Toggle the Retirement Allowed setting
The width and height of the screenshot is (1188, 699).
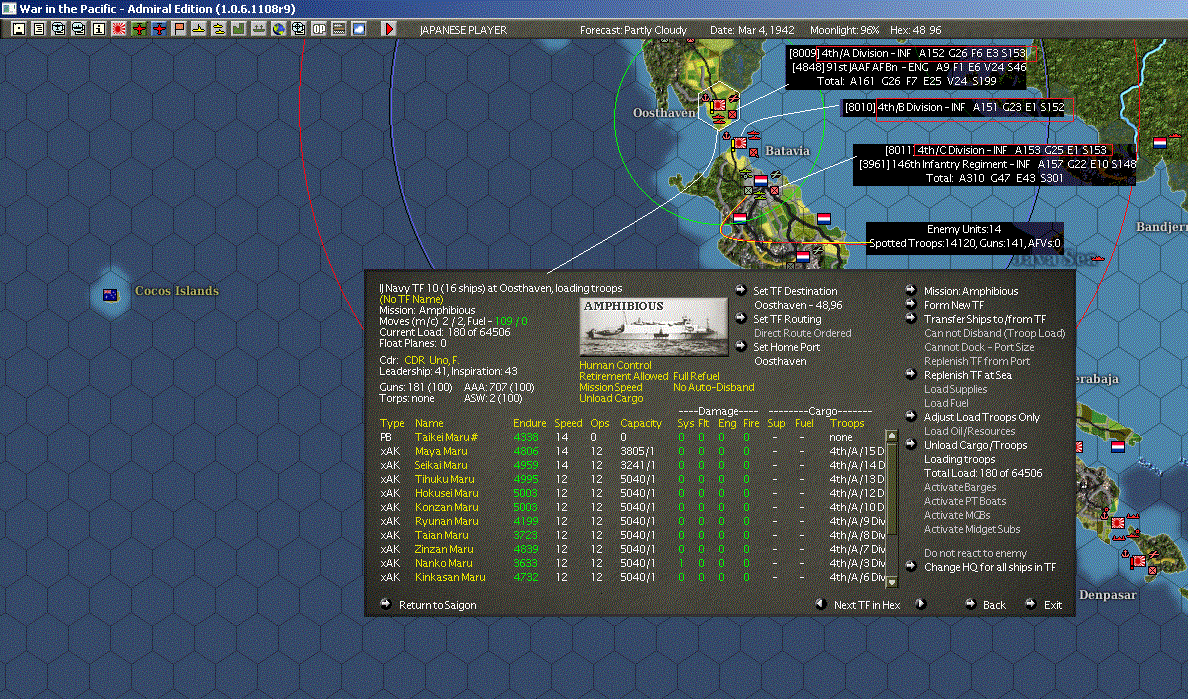[624, 376]
